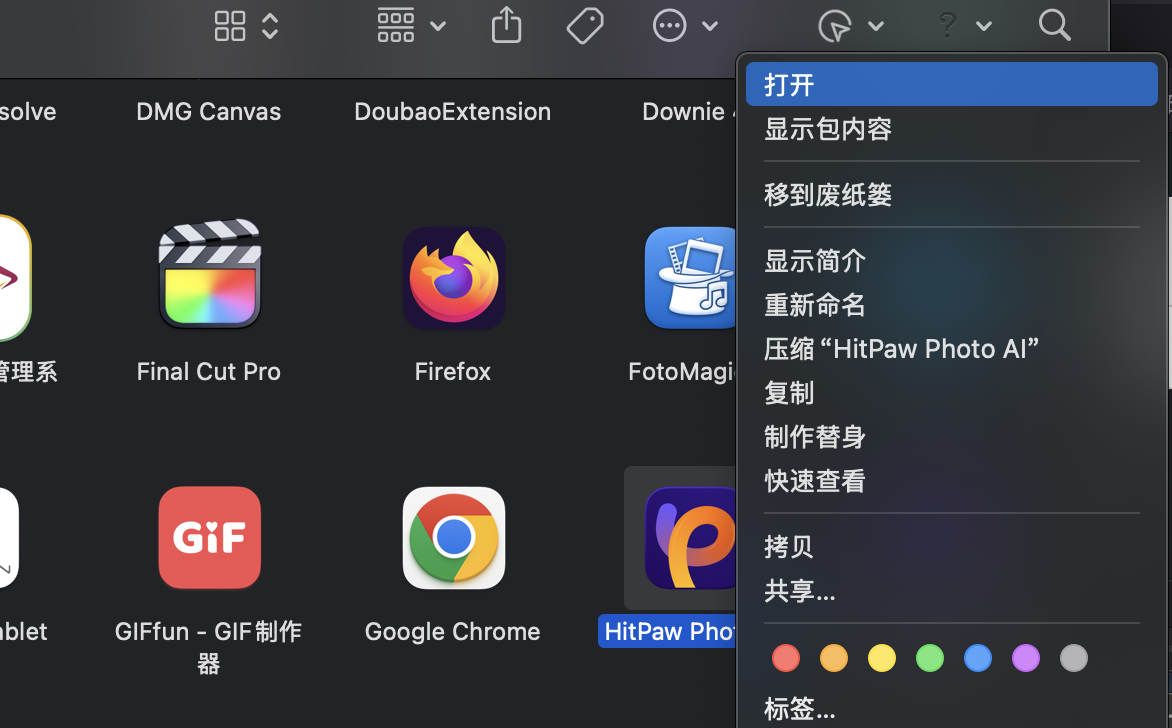The image size is (1172, 728).
Task: Open the question mark help dropdown
Action: click(x=964, y=25)
